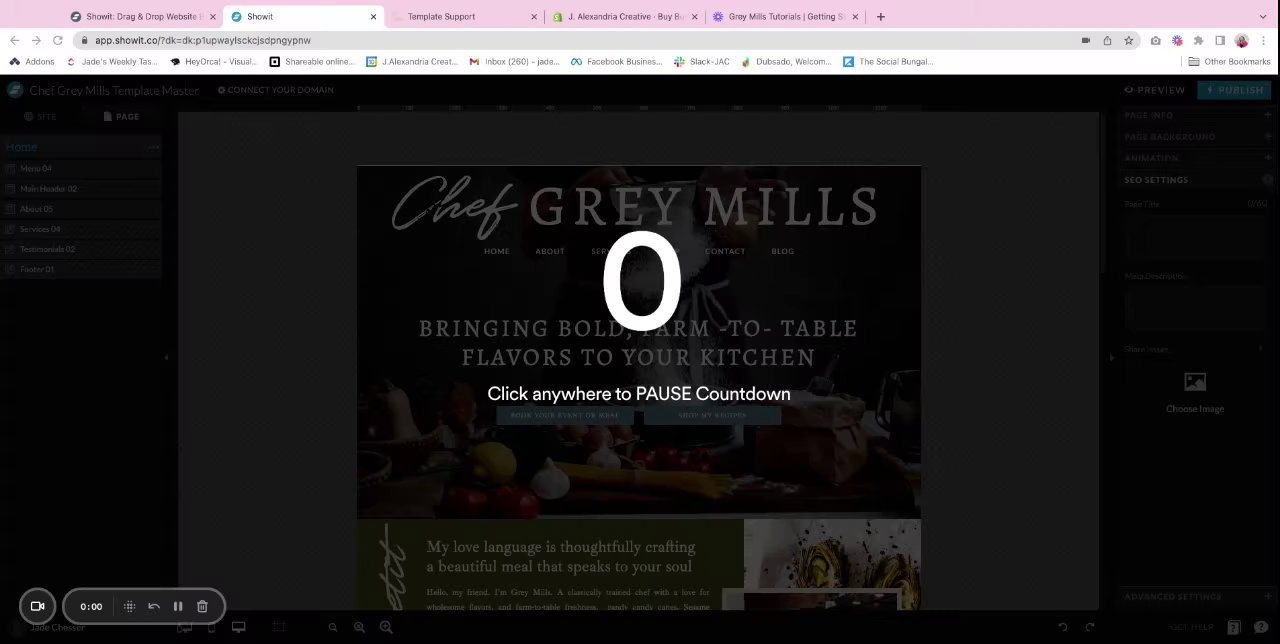Switch to desktop view icon in Showit
Image resolution: width=1280 pixels, height=644 pixels.
pyautogui.click(x=238, y=627)
